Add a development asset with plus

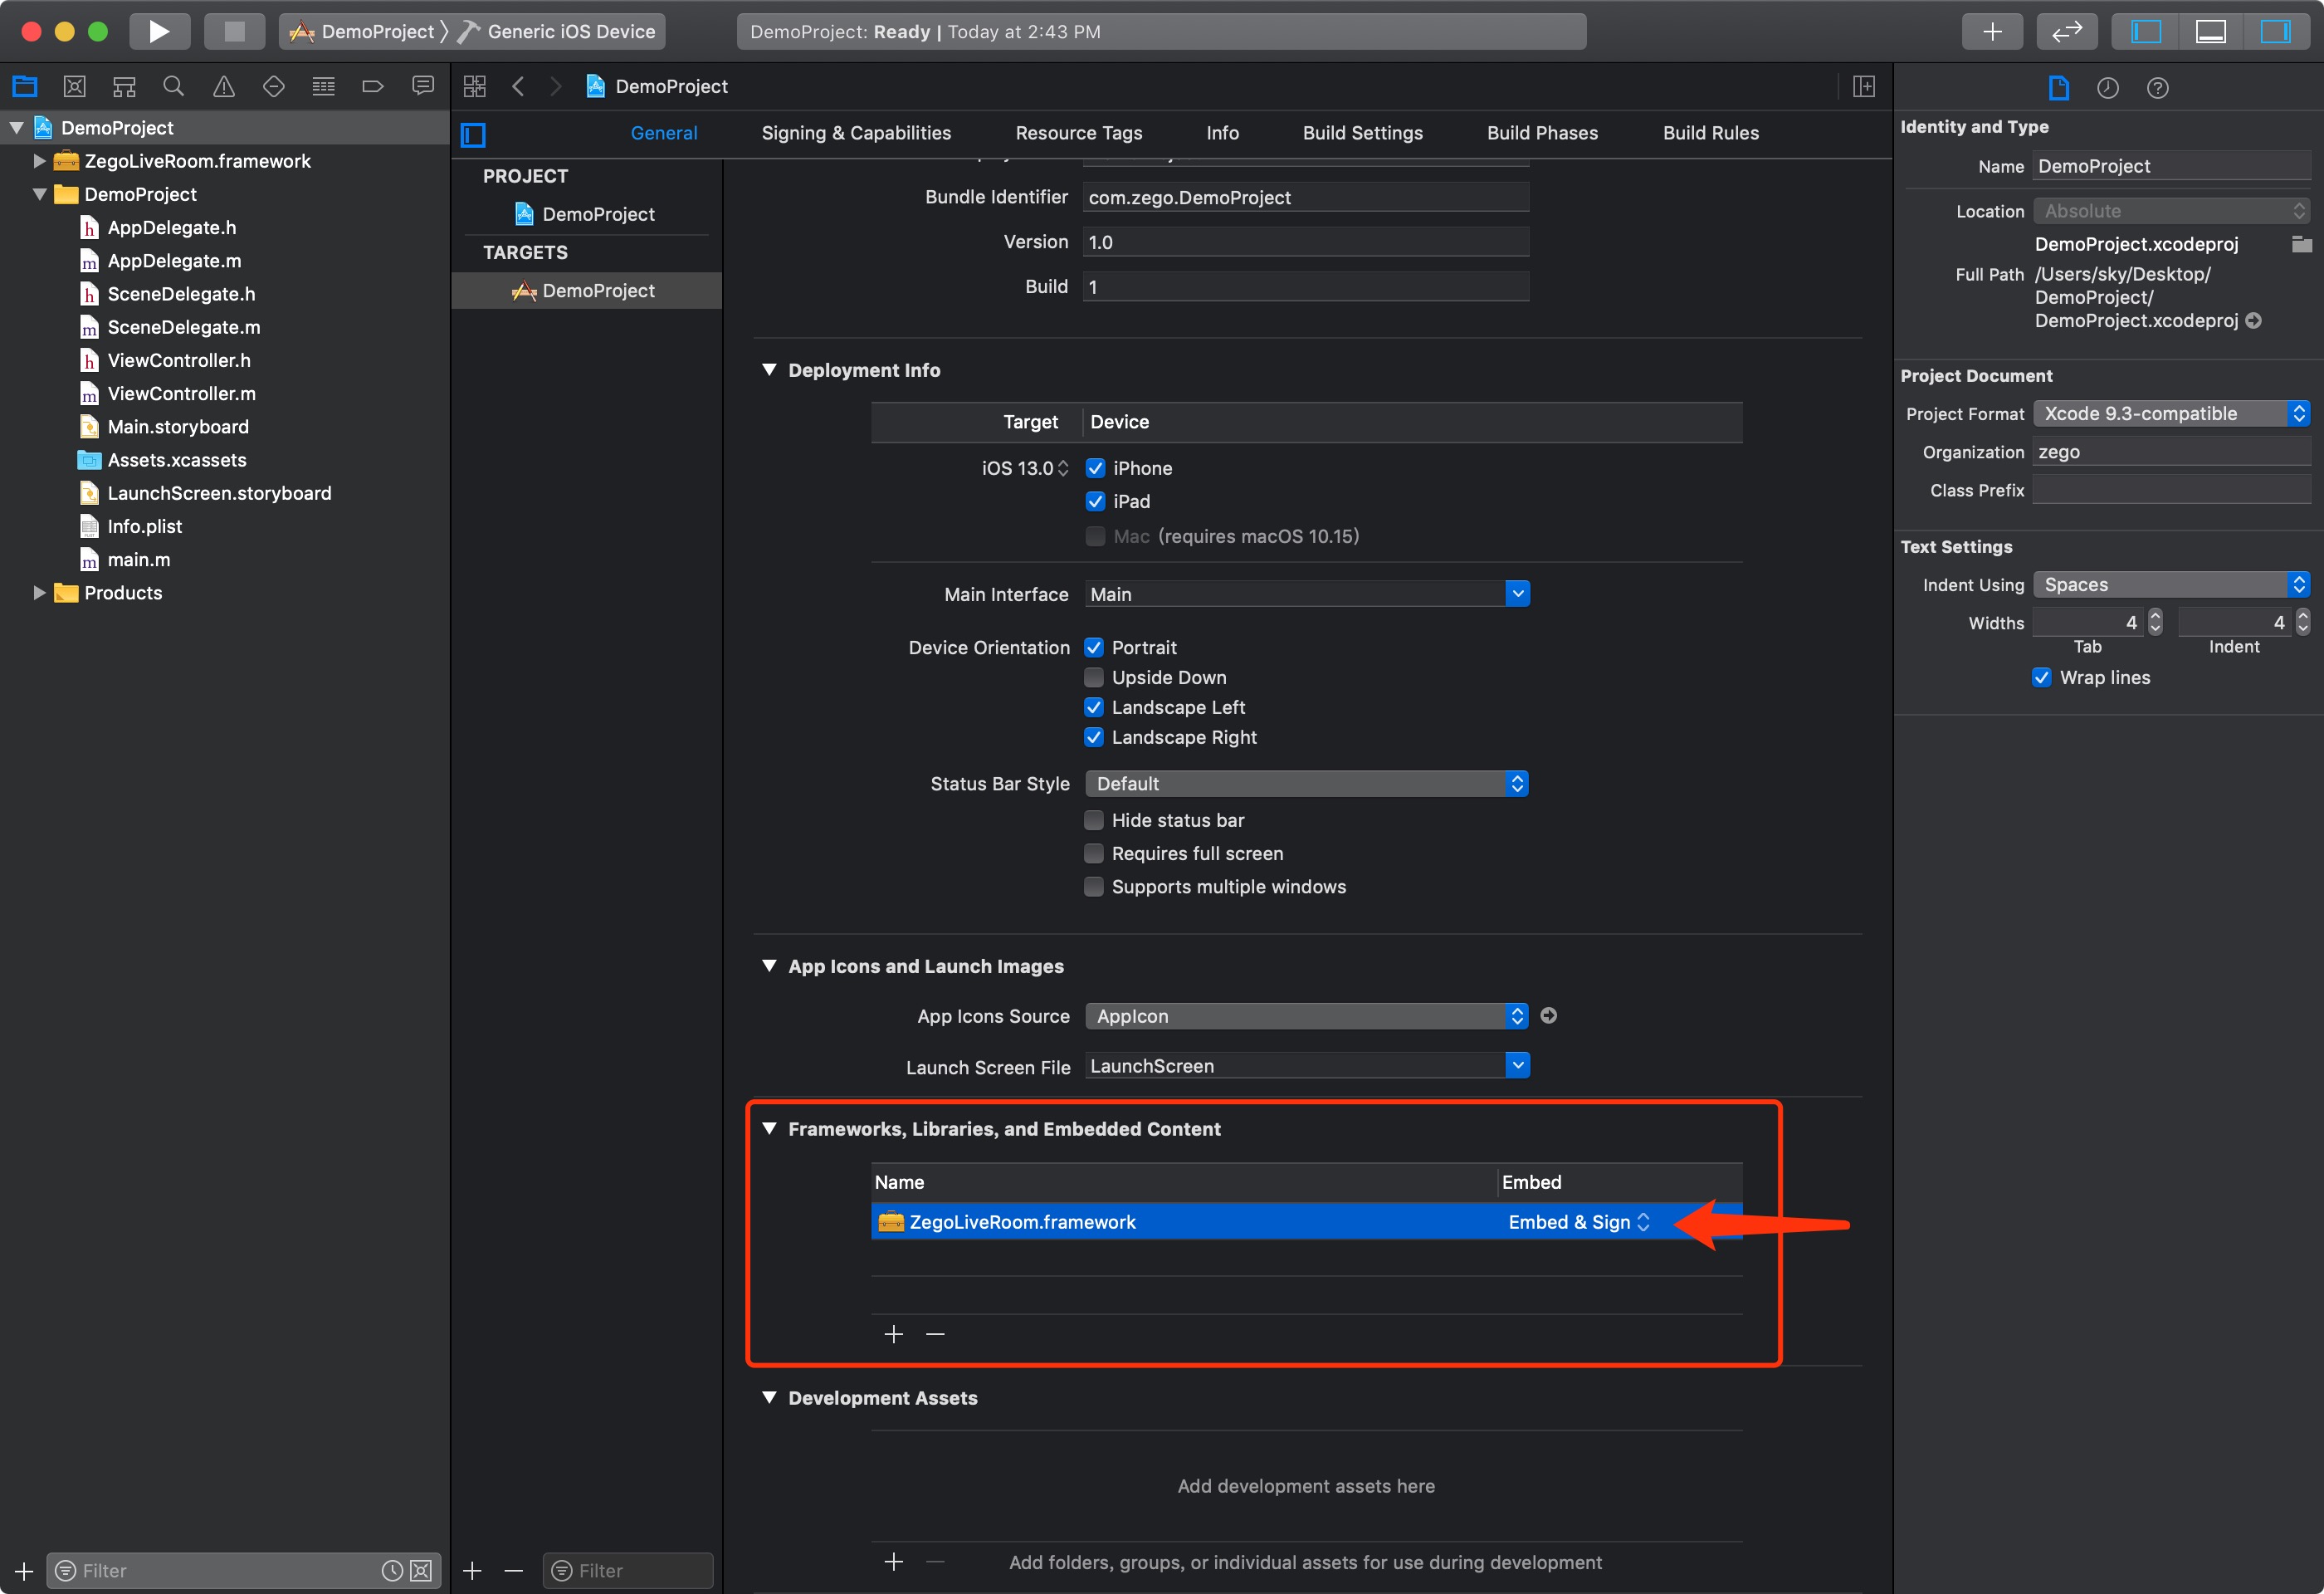pyautogui.click(x=894, y=1562)
